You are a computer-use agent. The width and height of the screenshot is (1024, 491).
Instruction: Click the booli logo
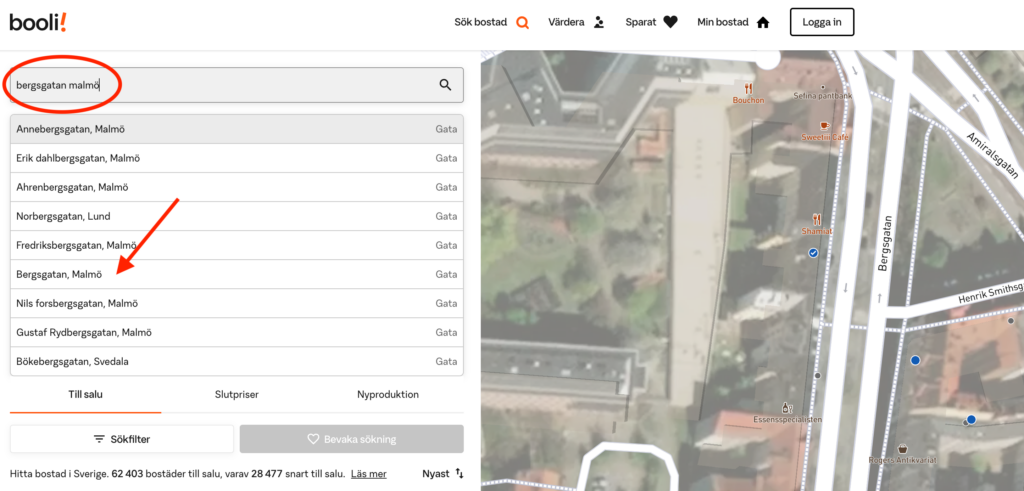tap(38, 22)
